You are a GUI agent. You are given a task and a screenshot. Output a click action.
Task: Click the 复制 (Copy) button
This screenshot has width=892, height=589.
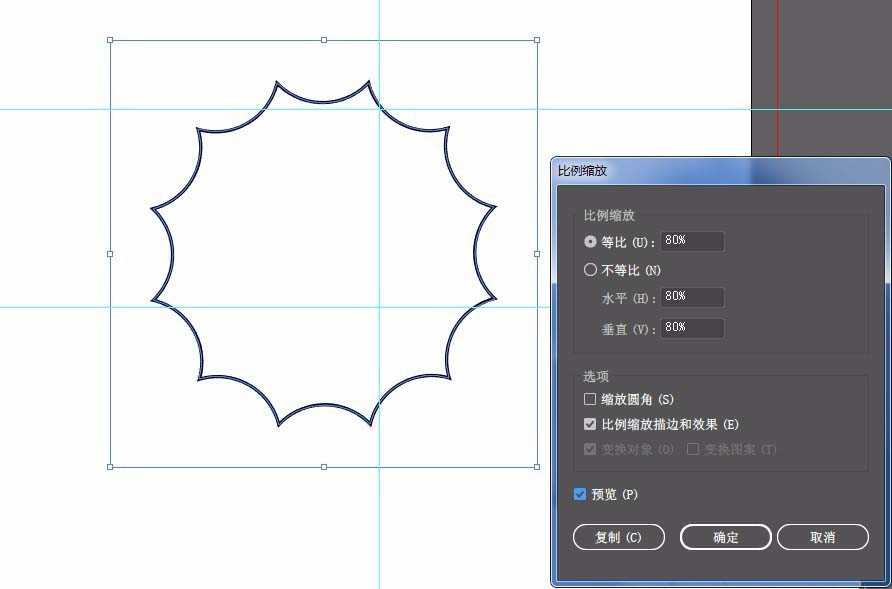click(x=619, y=537)
